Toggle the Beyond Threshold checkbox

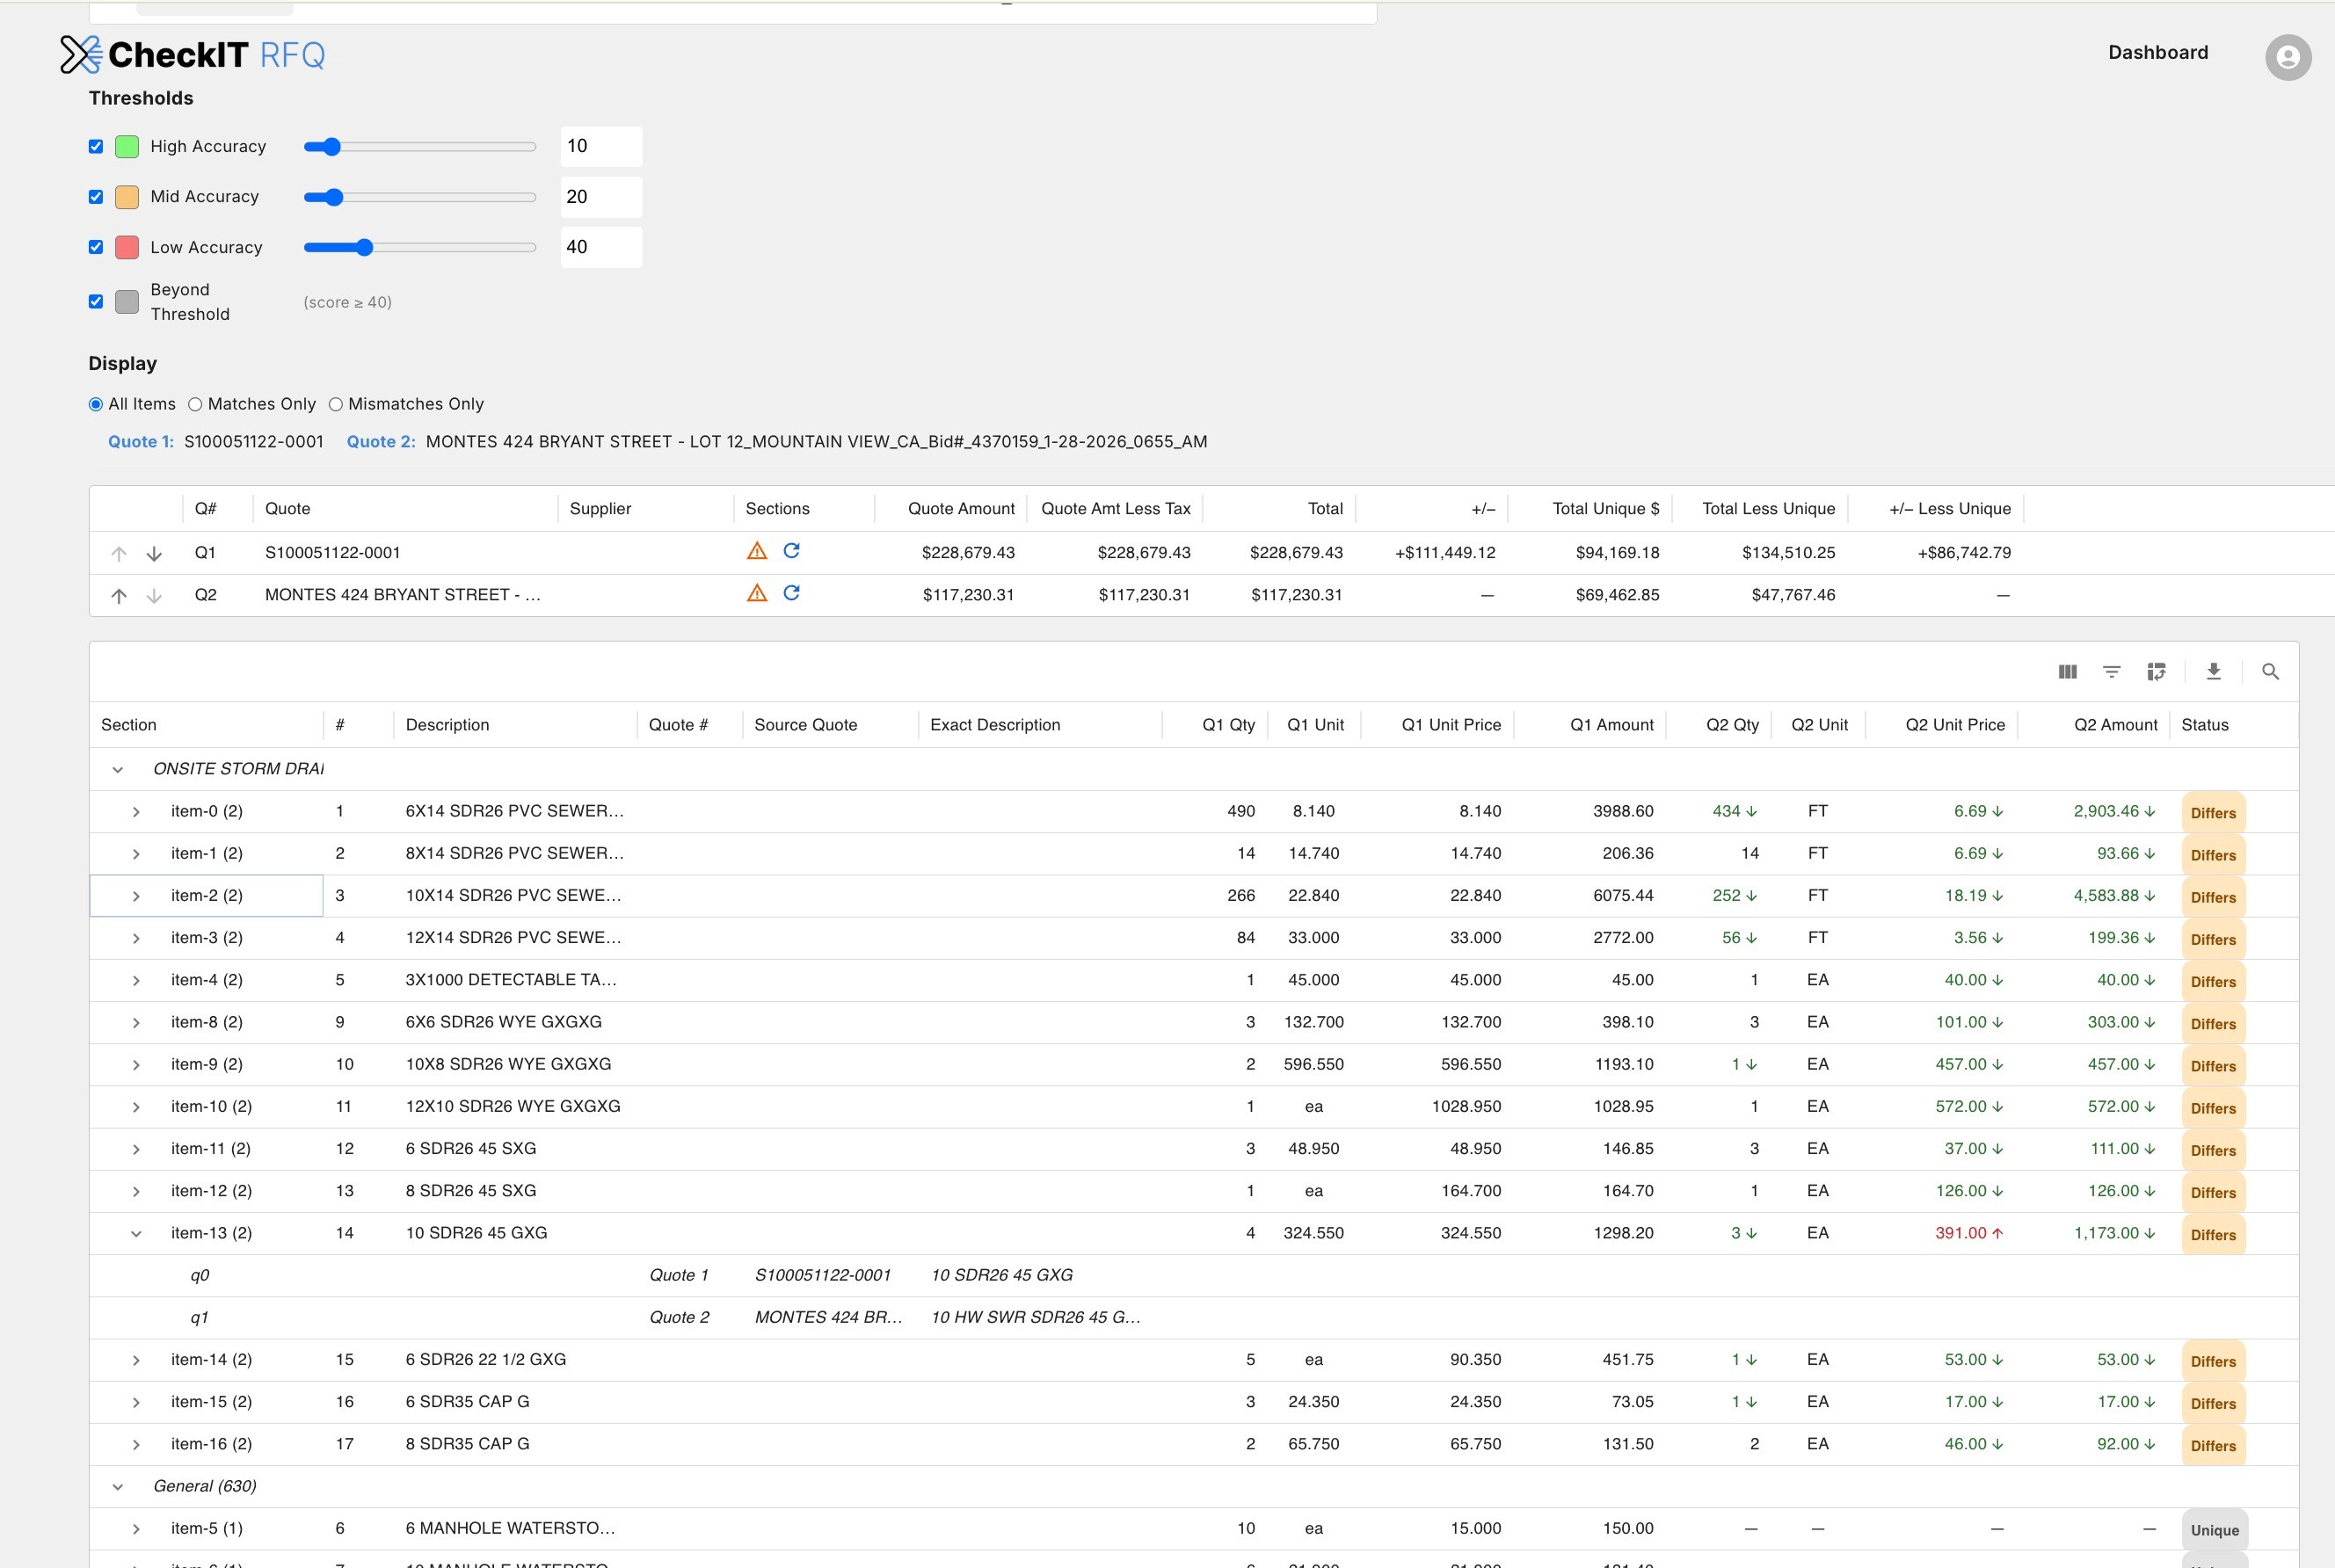96,301
